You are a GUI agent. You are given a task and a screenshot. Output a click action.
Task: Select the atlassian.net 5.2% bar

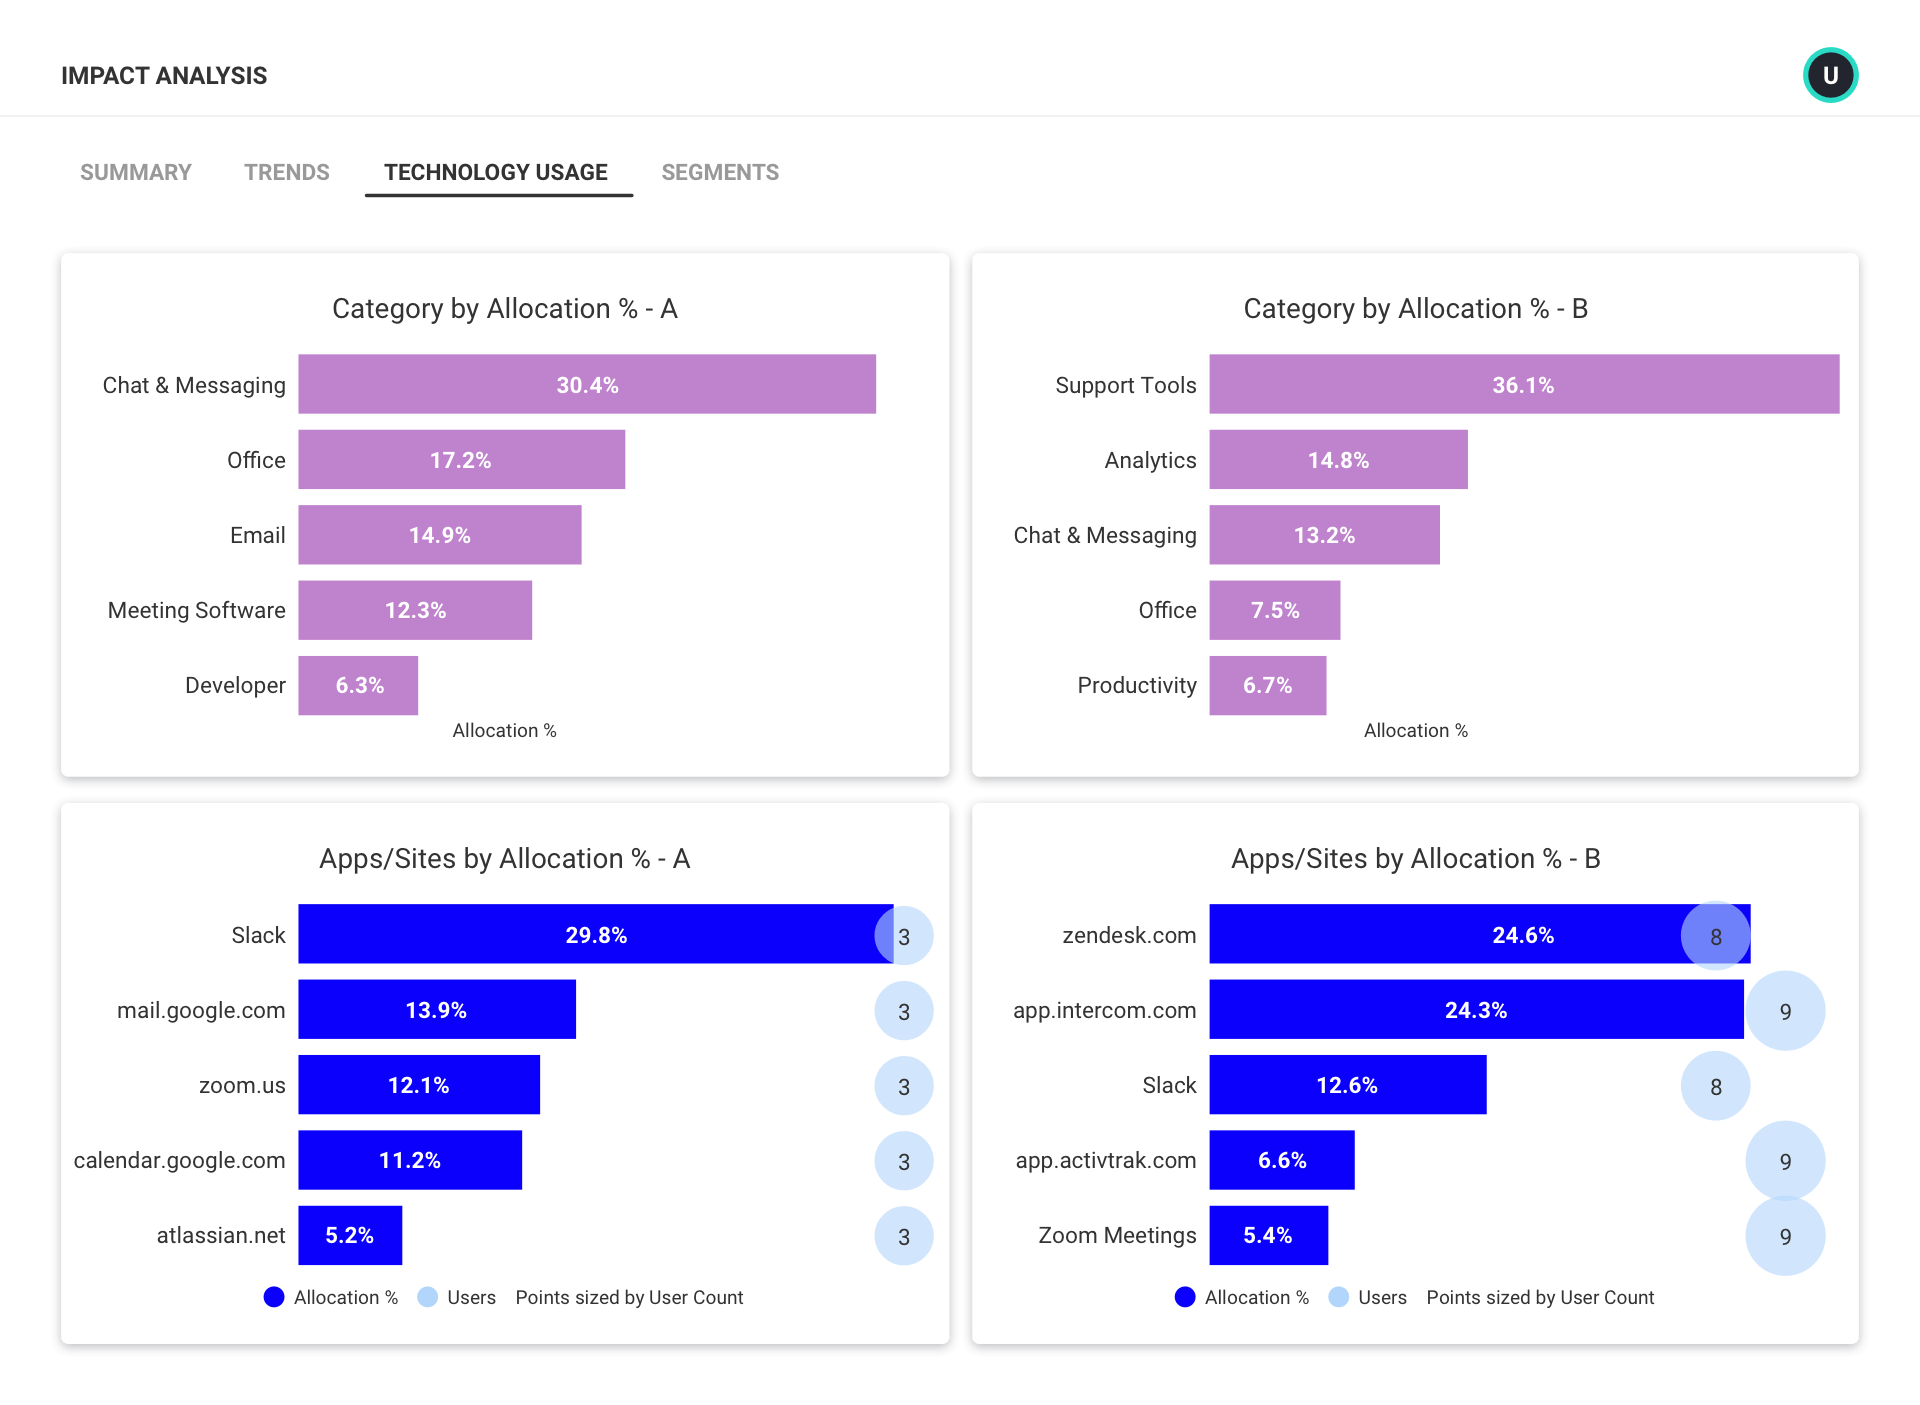click(350, 1235)
